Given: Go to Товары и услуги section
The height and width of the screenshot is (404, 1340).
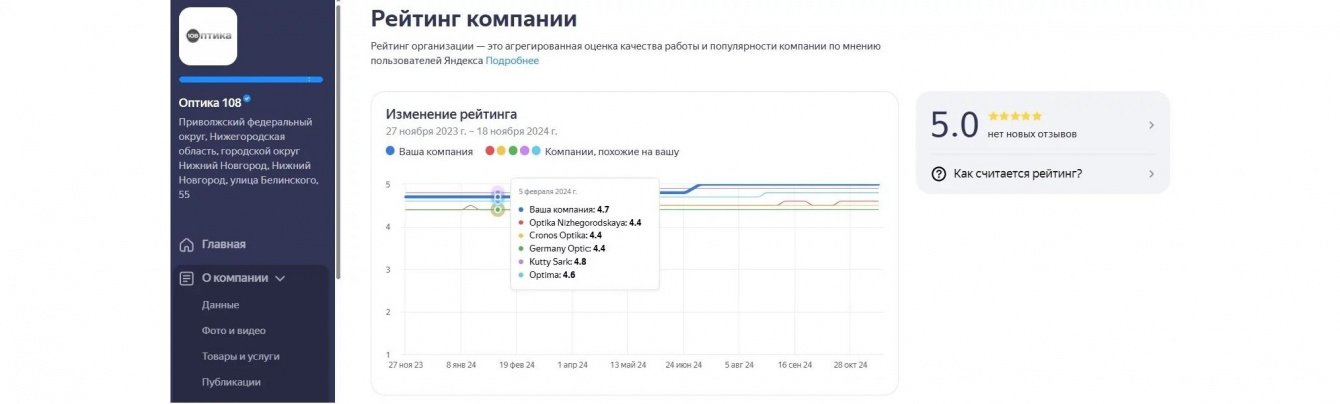Looking at the screenshot, I should pos(240,356).
